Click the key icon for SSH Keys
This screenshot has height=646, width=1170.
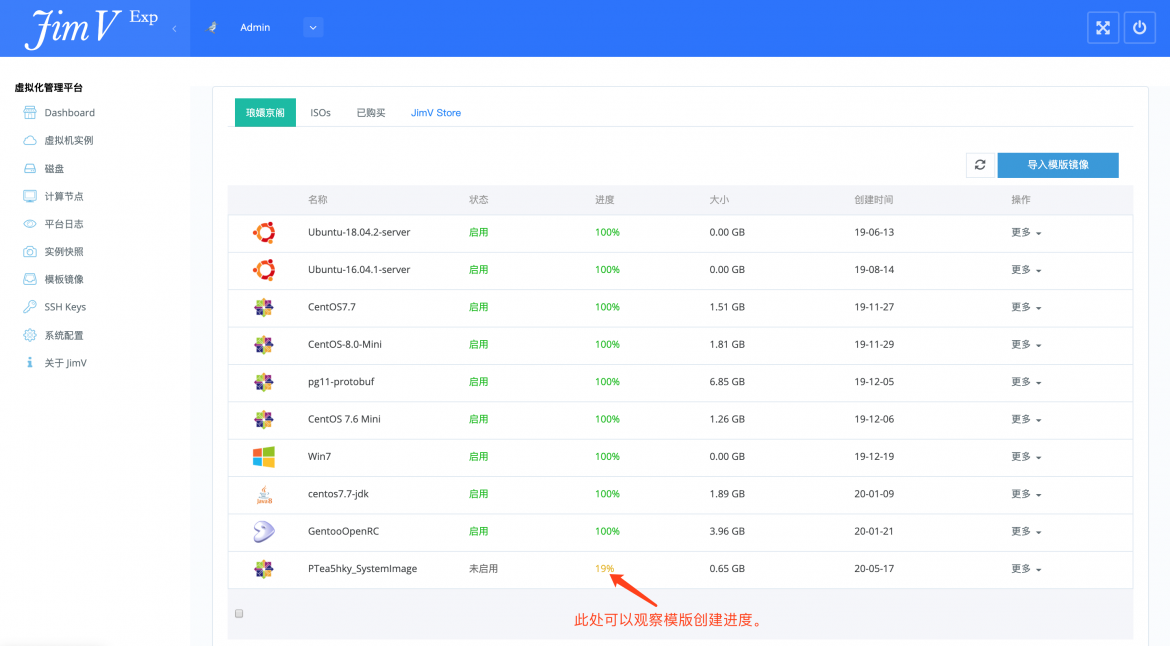(30, 307)
